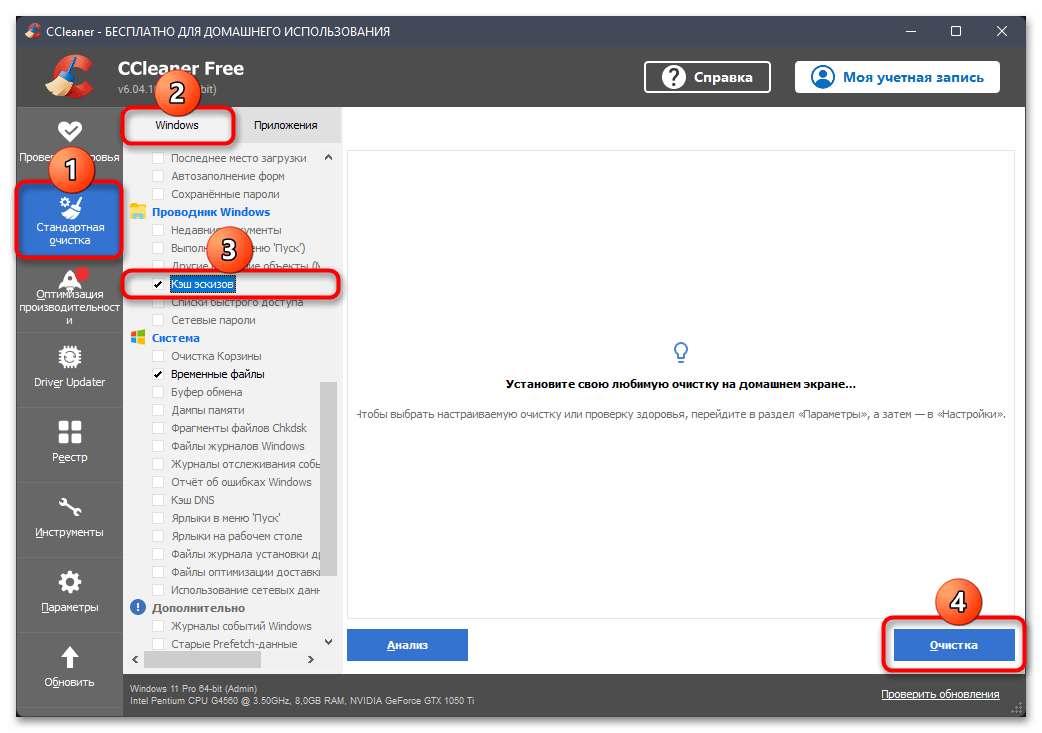Click the lightbulb tip icon

[x=680, y=352]
